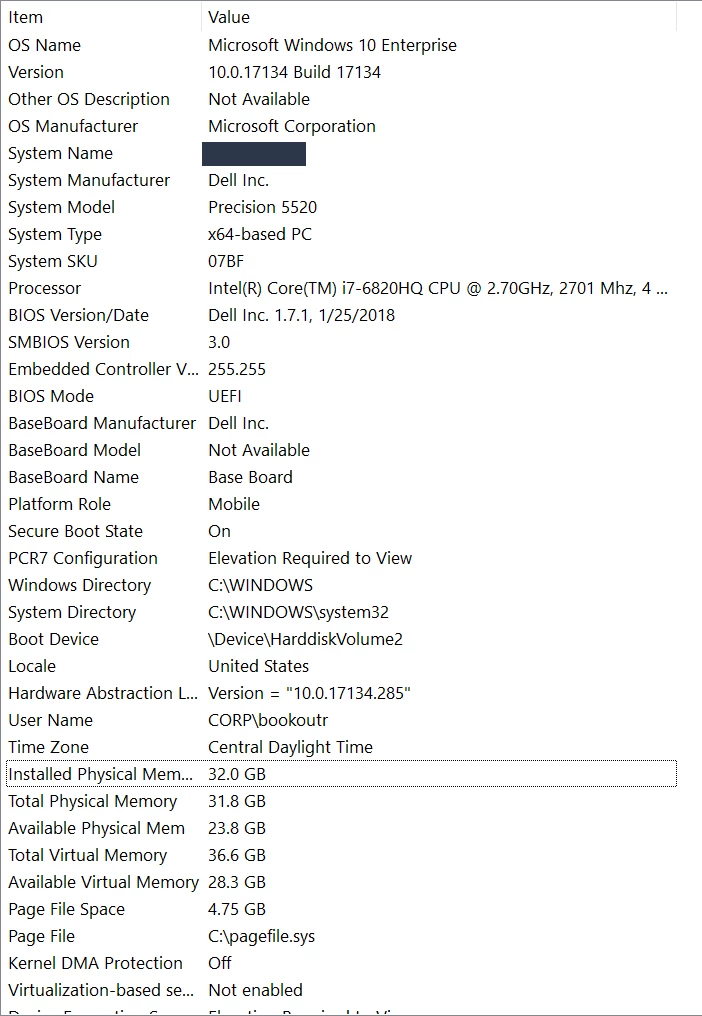
Task: Select BaseBoard Manufacturer row
Action: click(342, 423)
